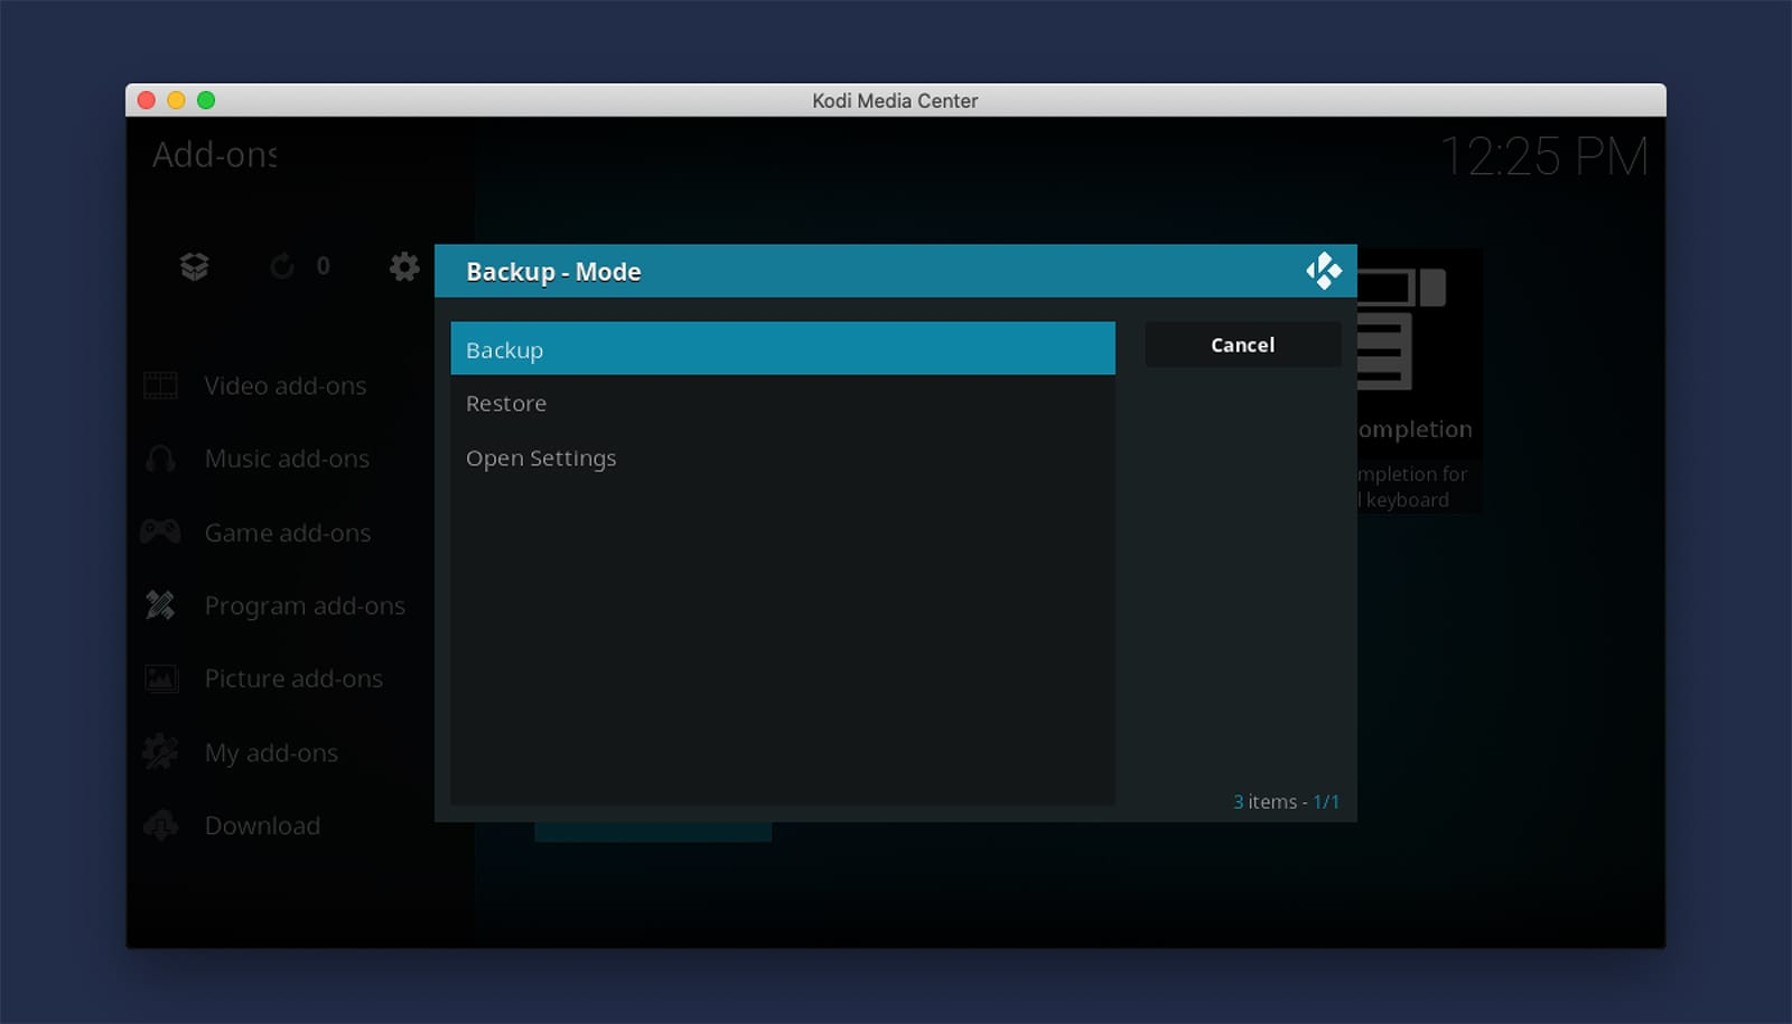Open Video add-ons category
This screenshot has width=1792, height=1024.
coord(285,386)
